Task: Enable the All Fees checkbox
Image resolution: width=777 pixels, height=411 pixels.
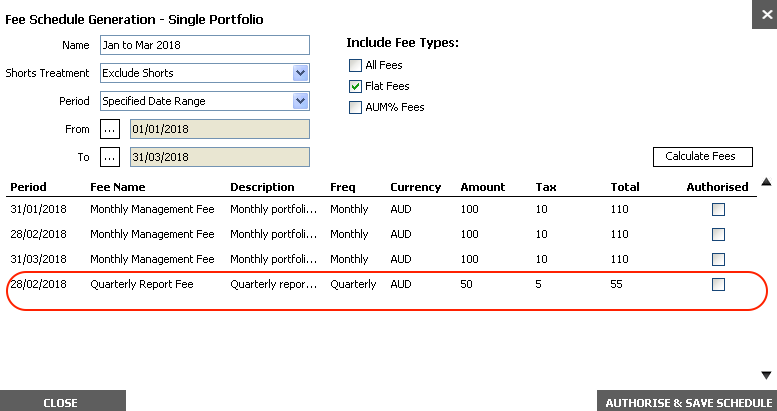Action: tap(355, 65)
